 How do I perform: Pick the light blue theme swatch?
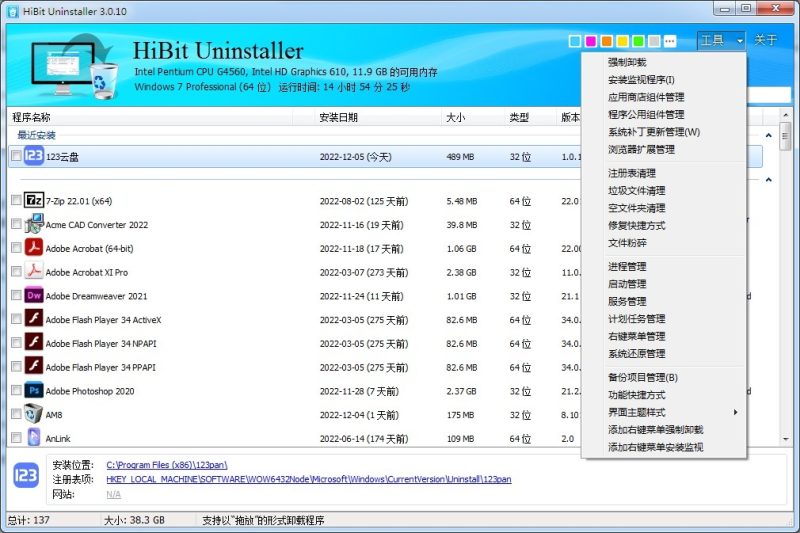coord(574,41)
